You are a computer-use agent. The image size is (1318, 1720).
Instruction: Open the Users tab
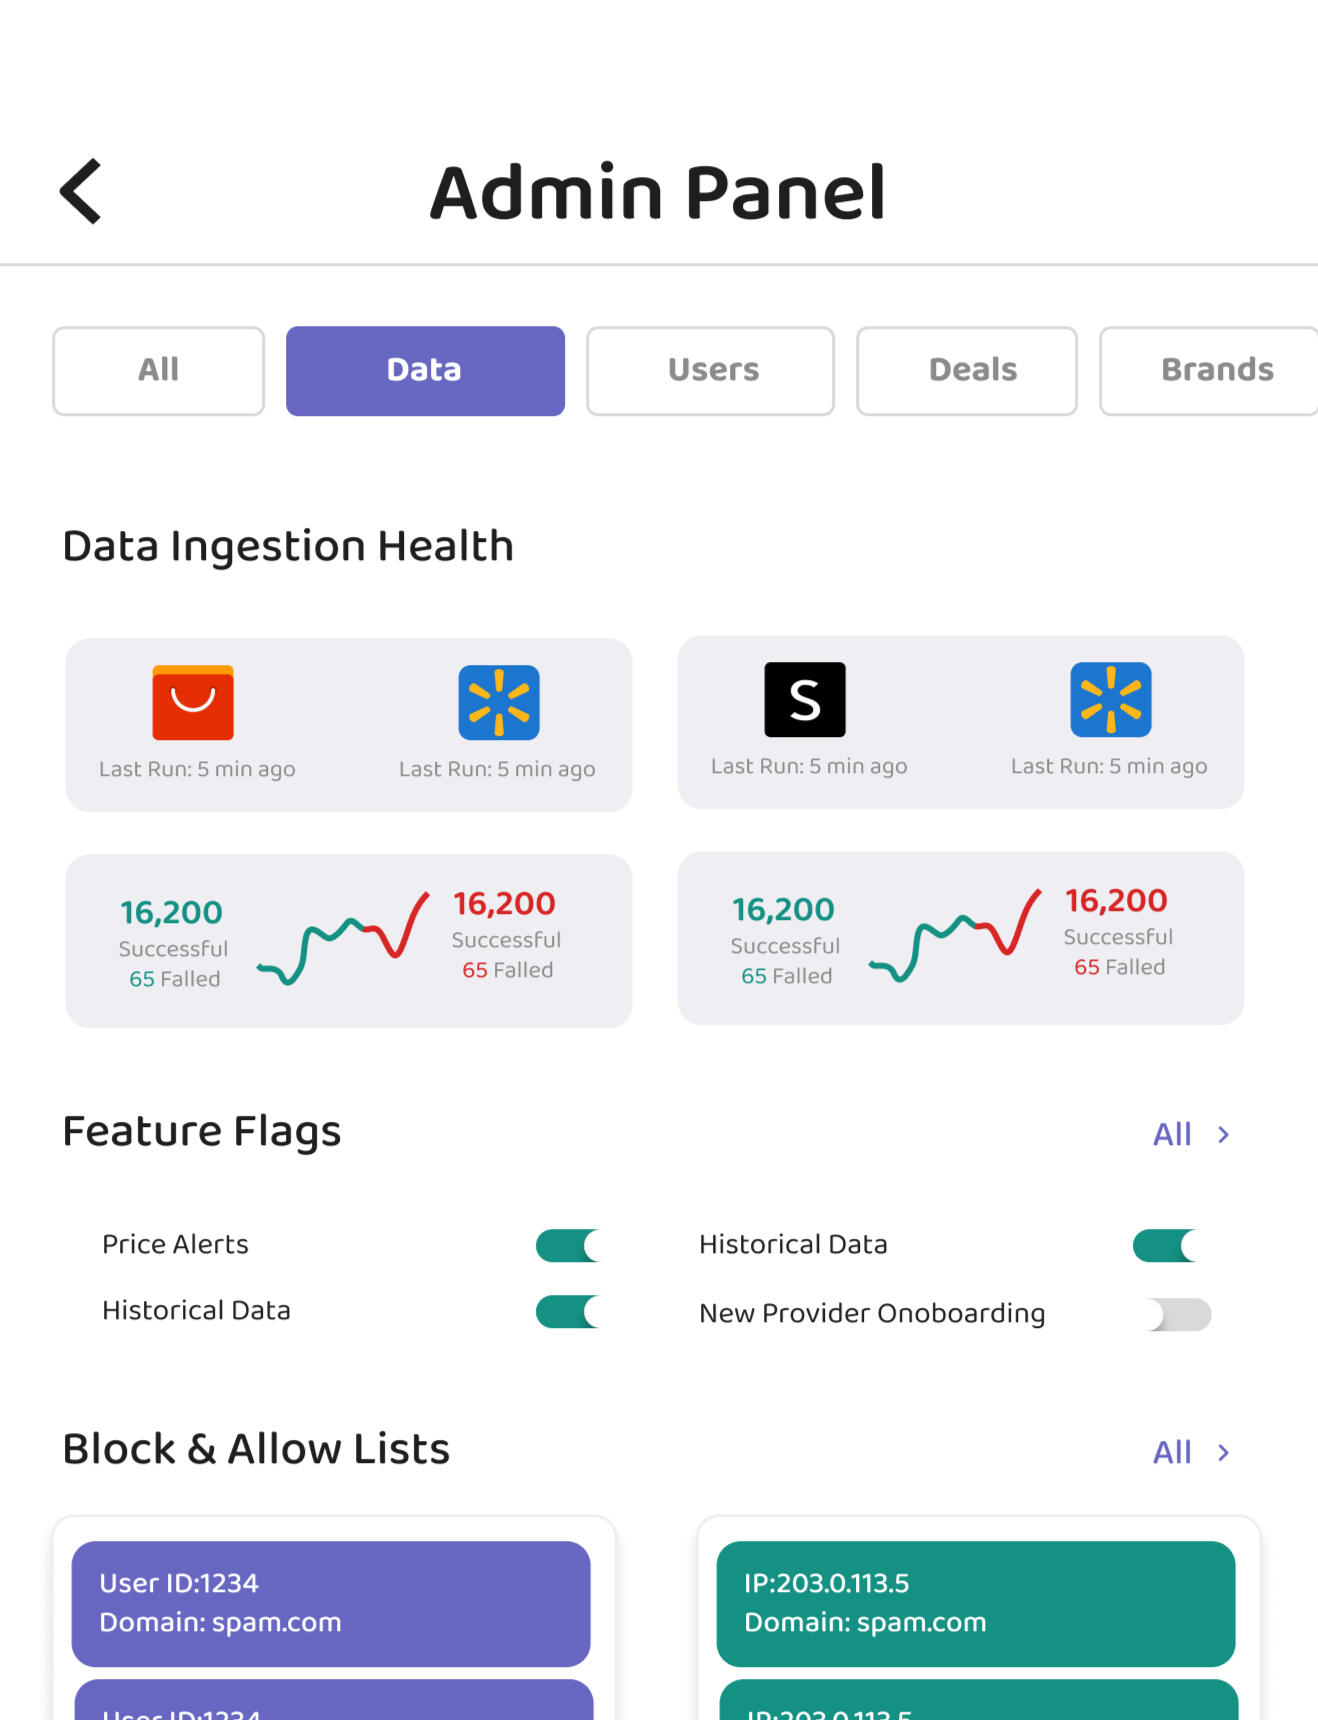(710, 371)
